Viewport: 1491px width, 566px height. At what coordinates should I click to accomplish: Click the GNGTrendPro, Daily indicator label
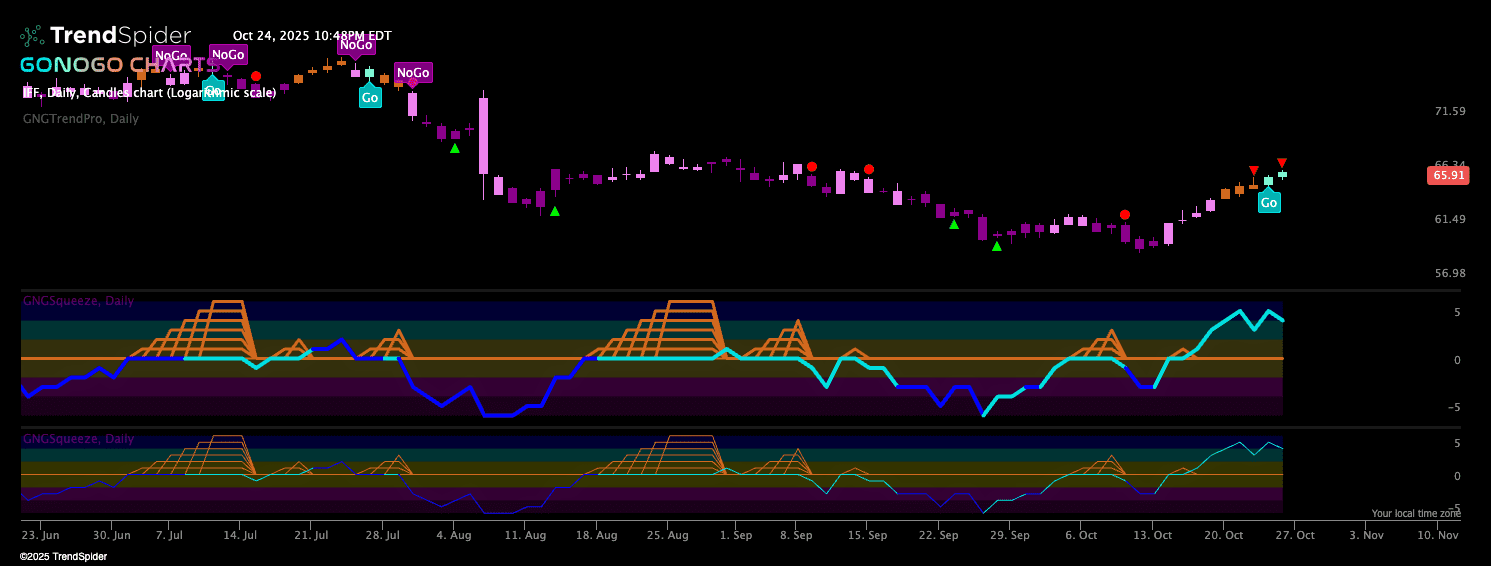click(x=81, y=118)
